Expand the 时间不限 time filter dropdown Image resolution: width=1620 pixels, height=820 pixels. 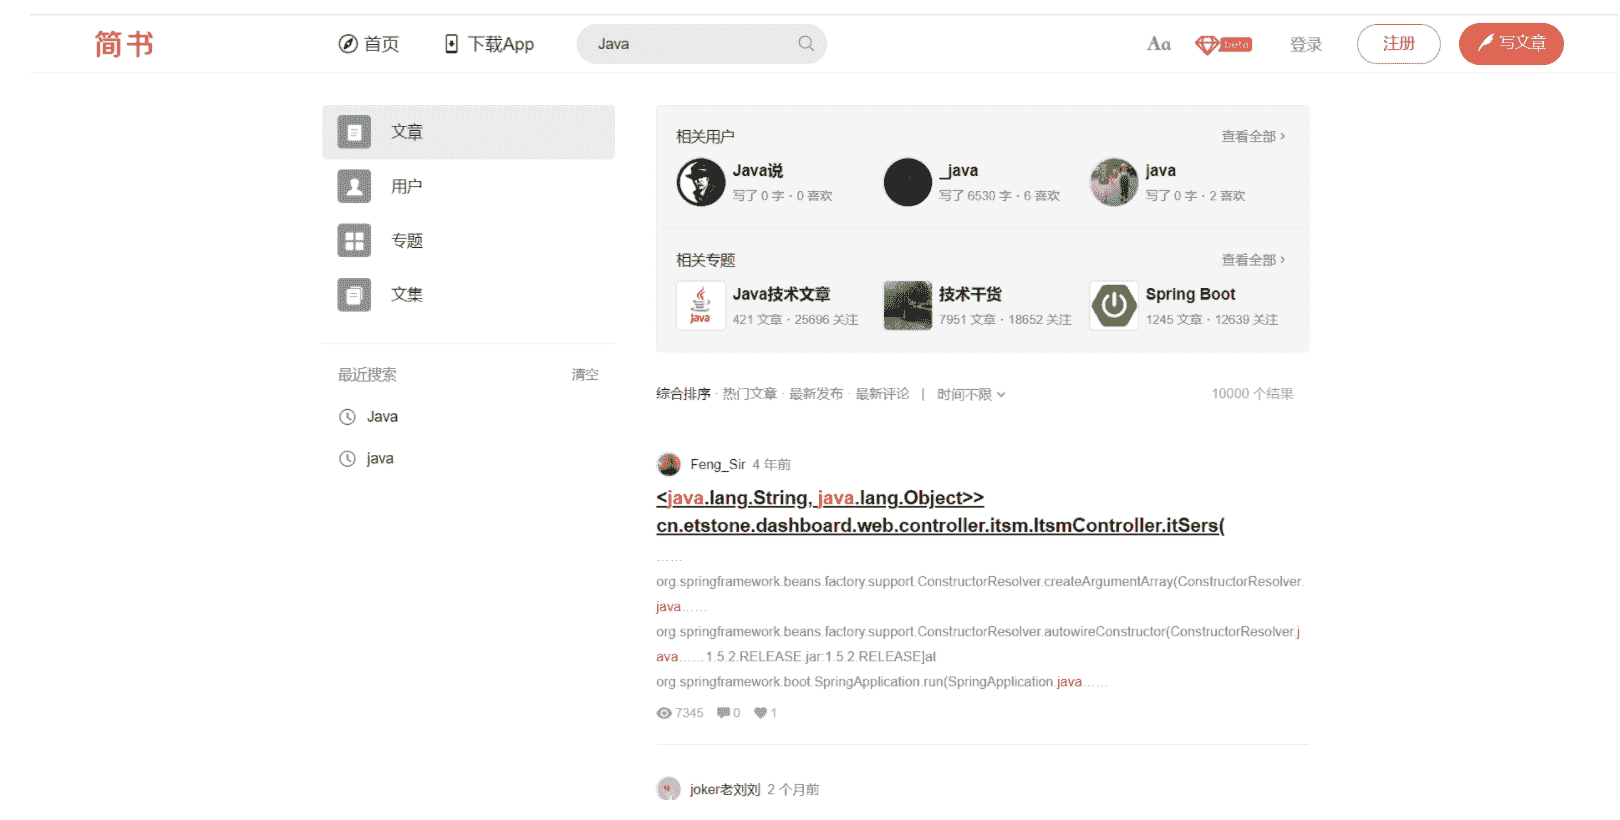tap(970, 395)
